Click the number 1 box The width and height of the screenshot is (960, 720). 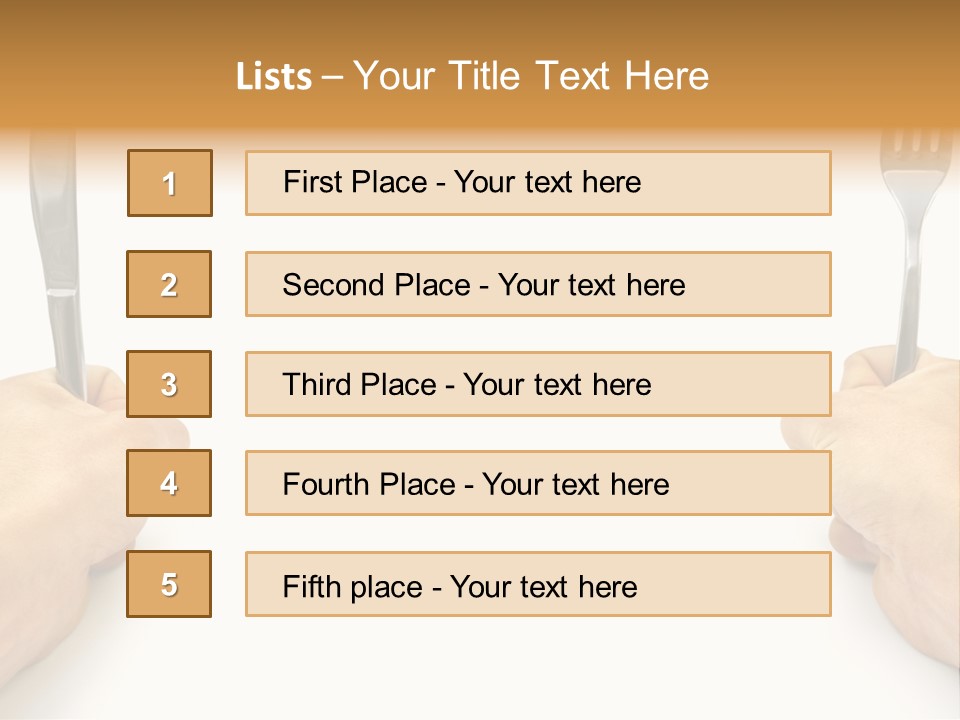pyautogui.click(x=170, y=183)
